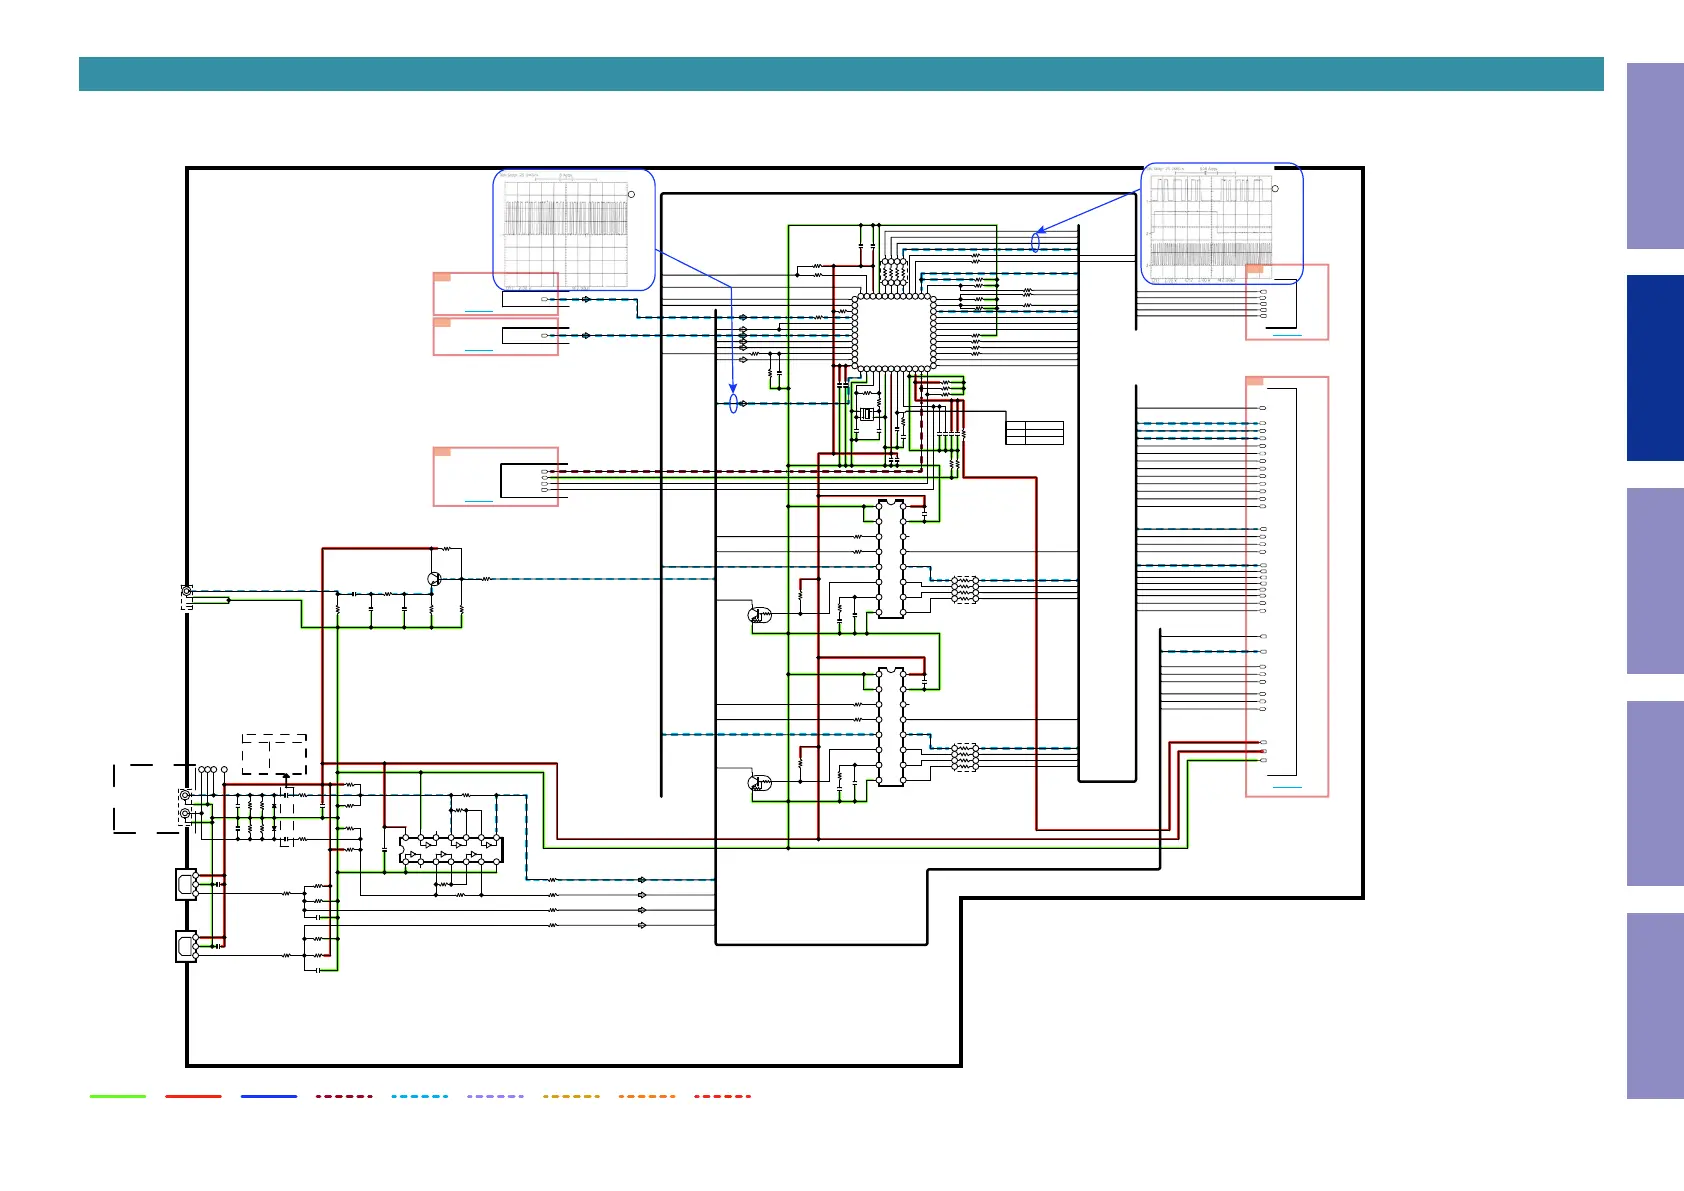Click the lower 16-pin IC symbol
This screenshot has height=1191, width=1684.
(x=891, y=727)
